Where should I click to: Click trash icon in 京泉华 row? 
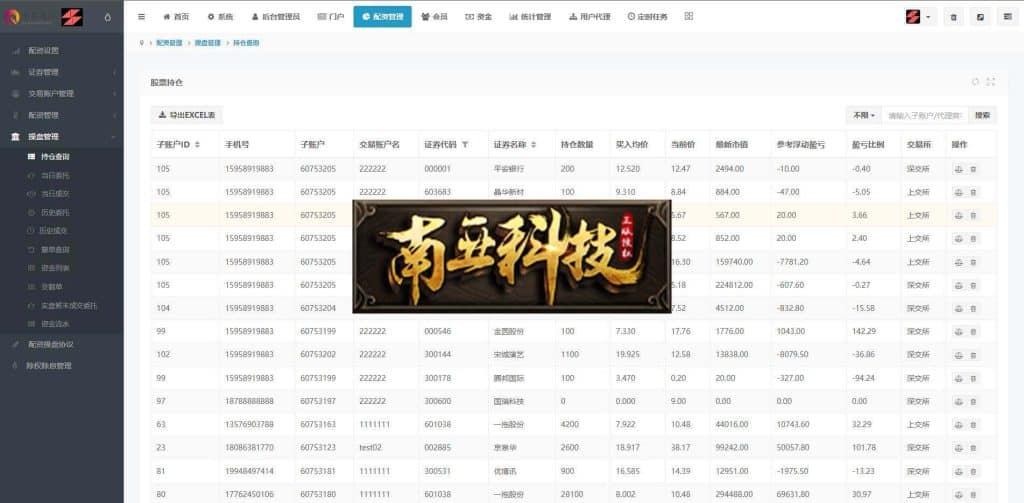click(973, 448)
